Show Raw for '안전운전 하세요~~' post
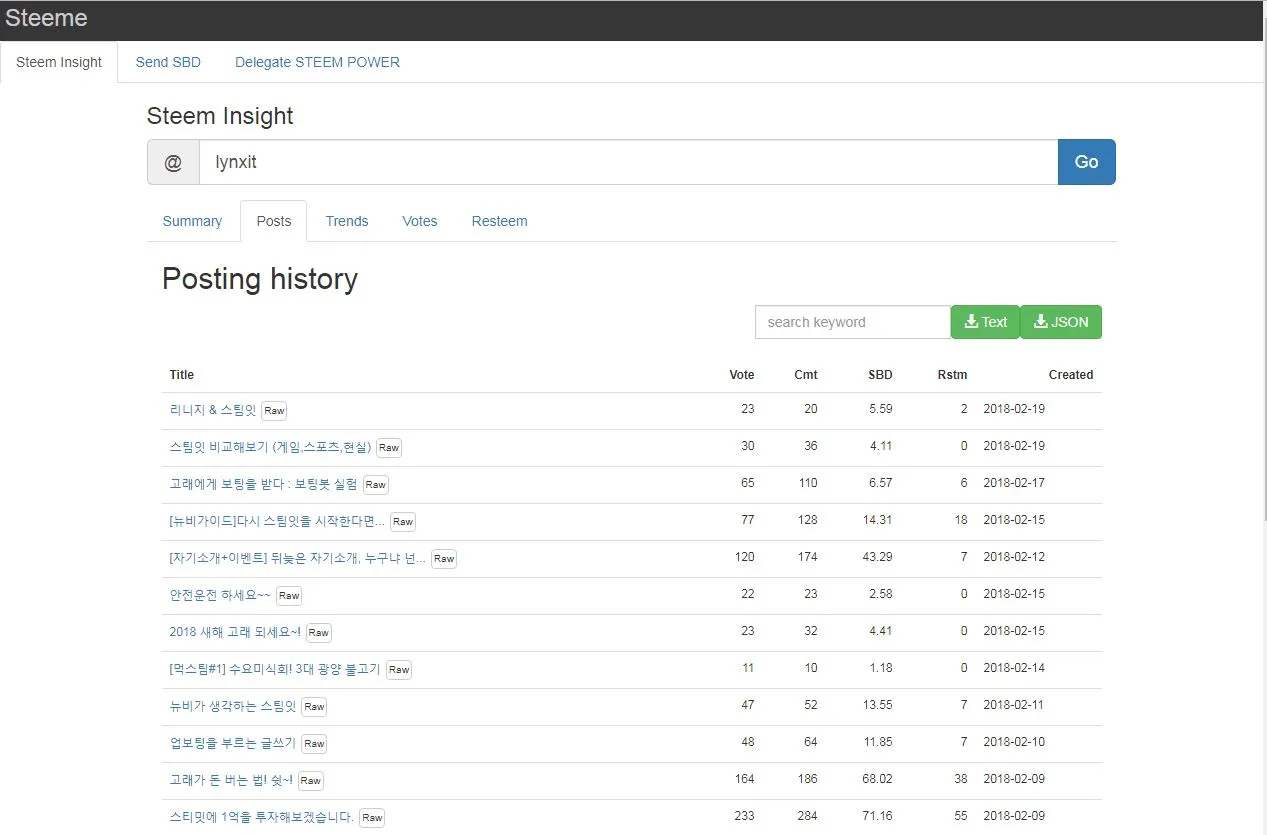The image size is (1267, 835). [x=289, y=596]
